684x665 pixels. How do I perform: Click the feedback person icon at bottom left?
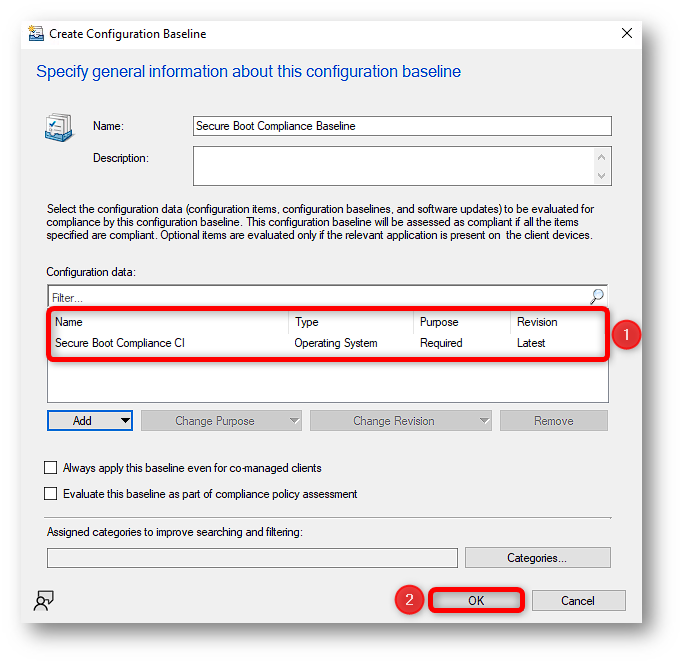click(x=44, y=600)
